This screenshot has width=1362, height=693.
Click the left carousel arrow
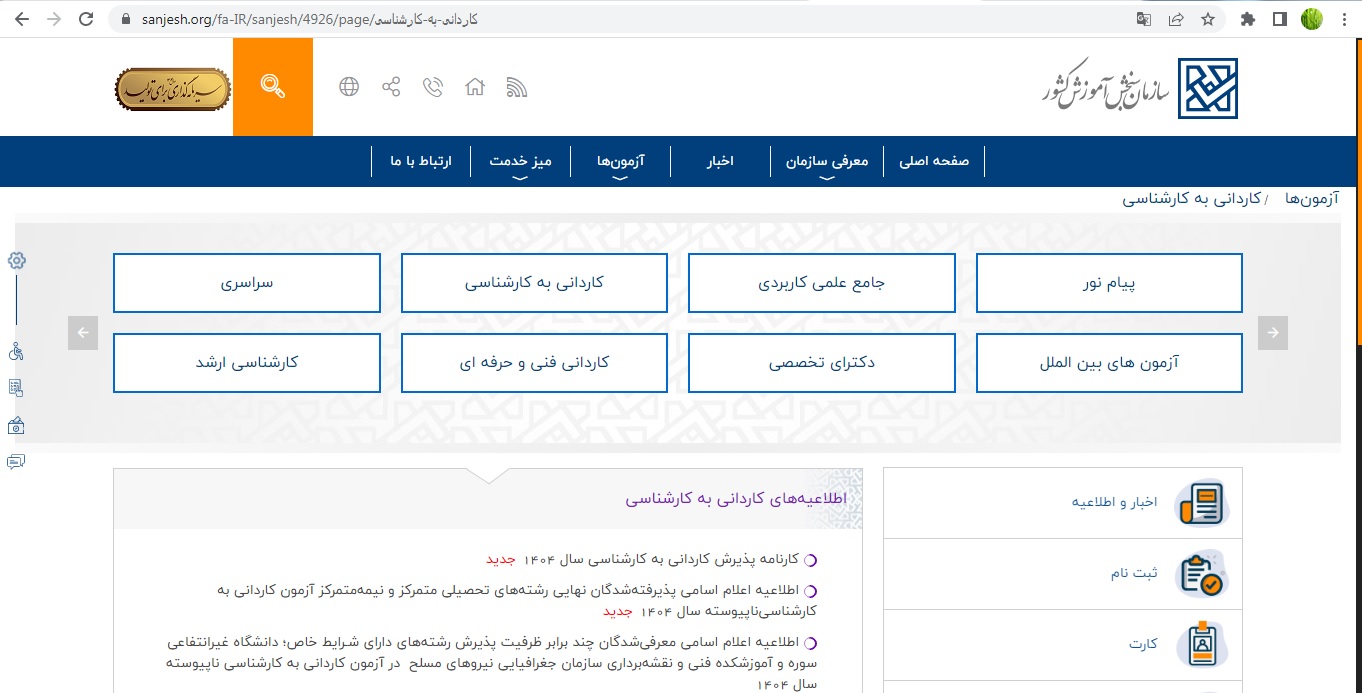pos(83,333)
